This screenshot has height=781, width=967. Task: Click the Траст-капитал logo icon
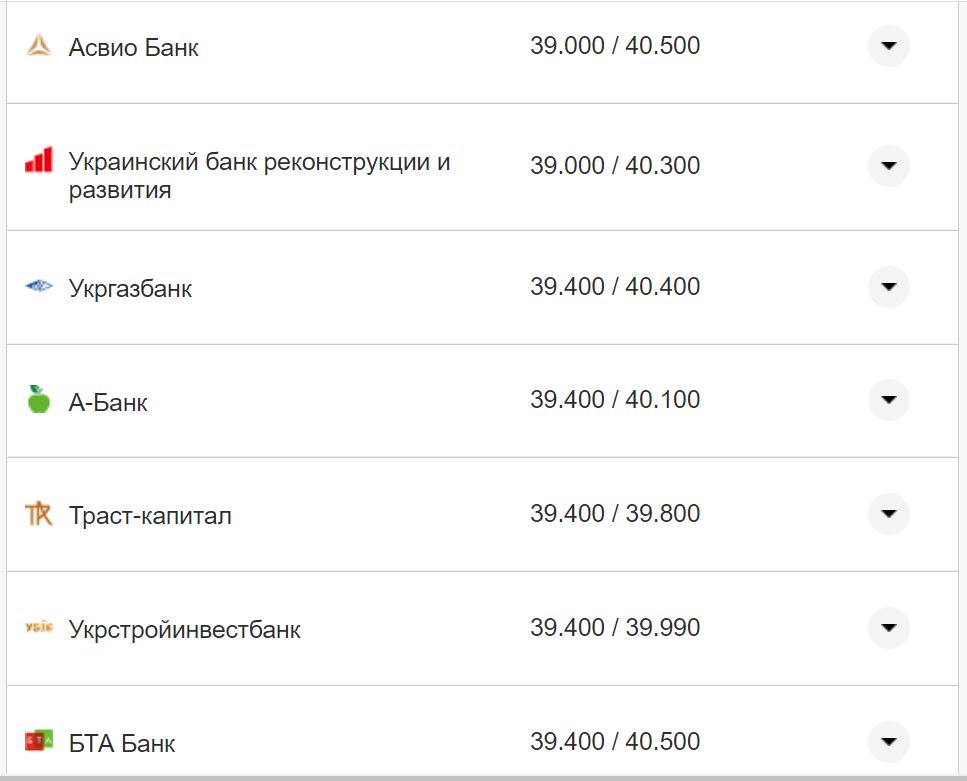click(38, 513)
